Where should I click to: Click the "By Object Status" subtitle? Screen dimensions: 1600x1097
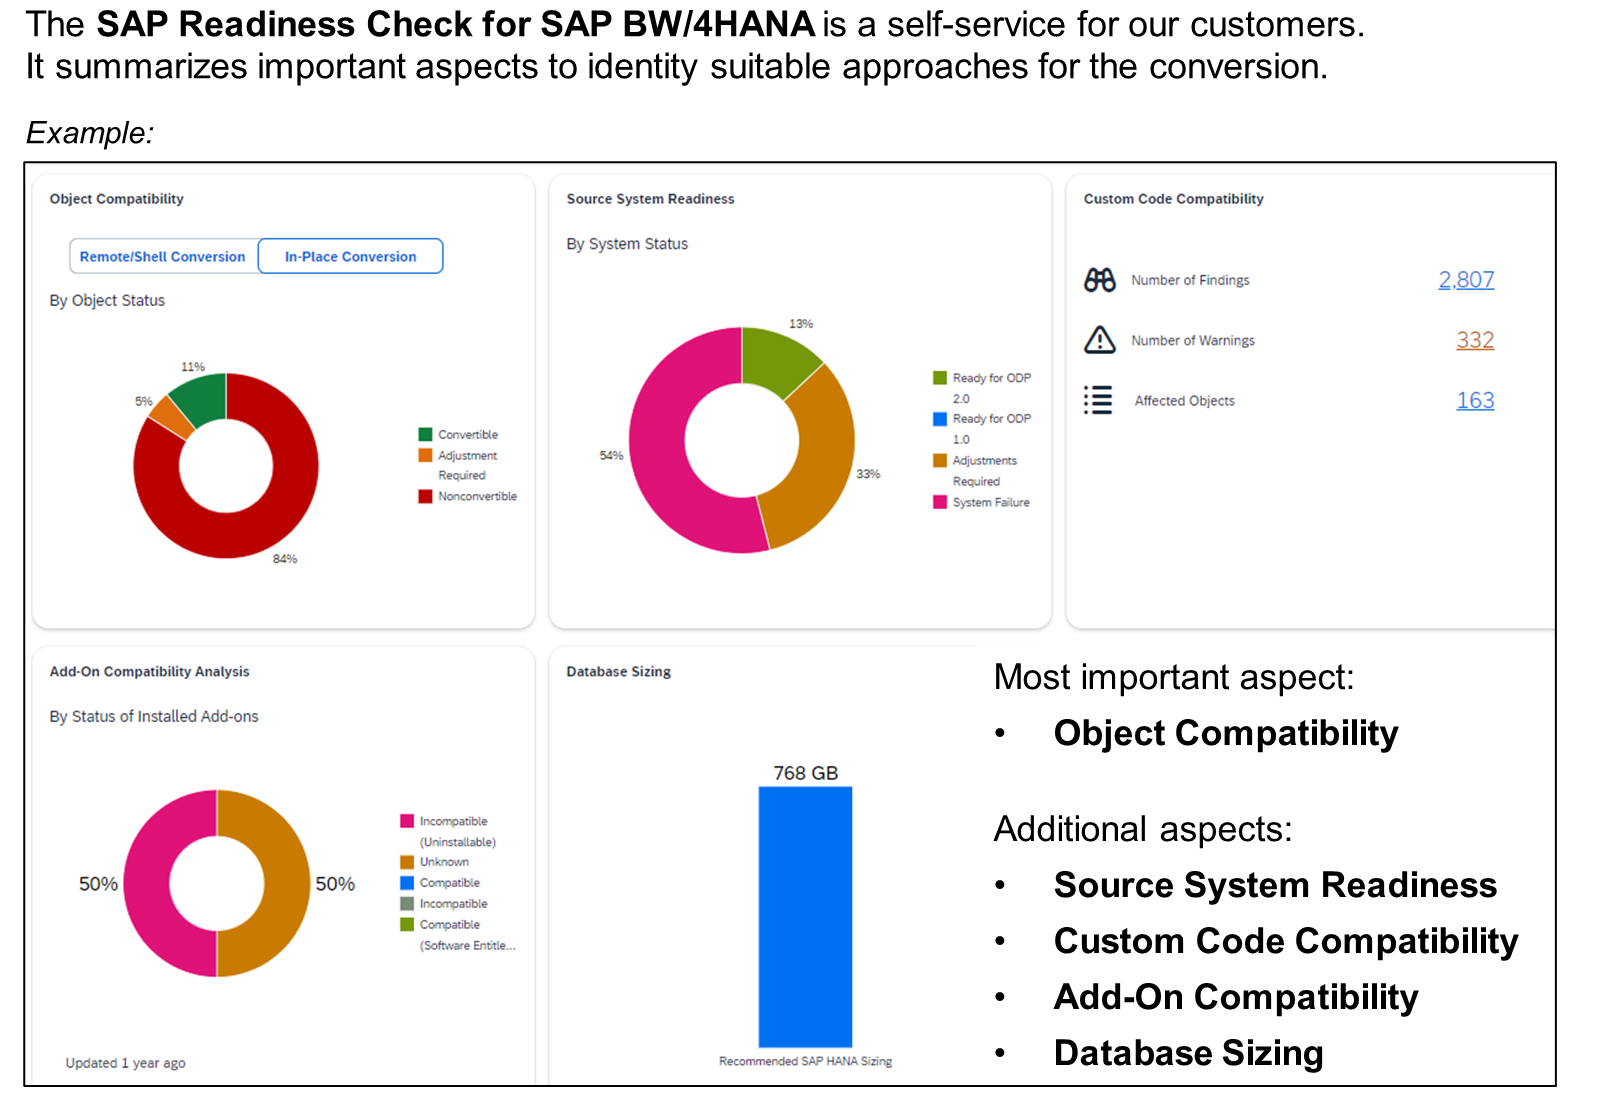point(107,300)
